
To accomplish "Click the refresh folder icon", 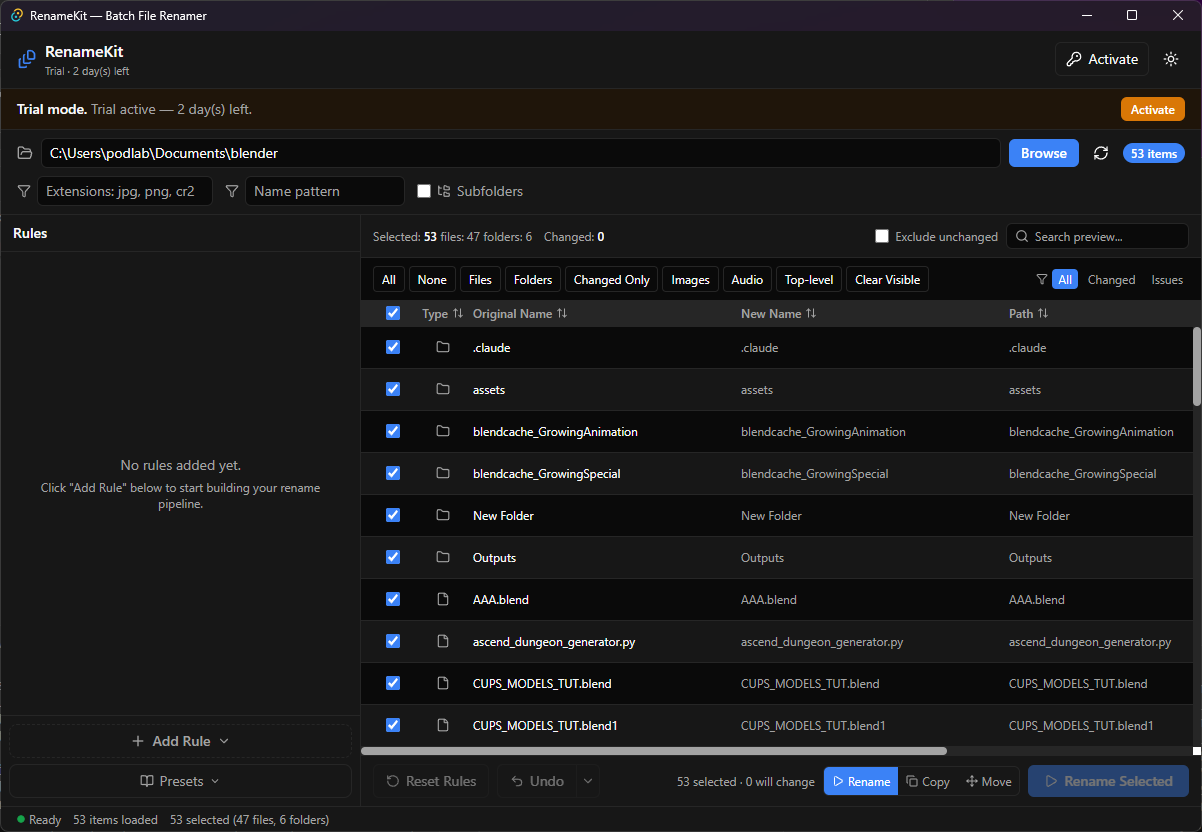I will (1101, 153).
